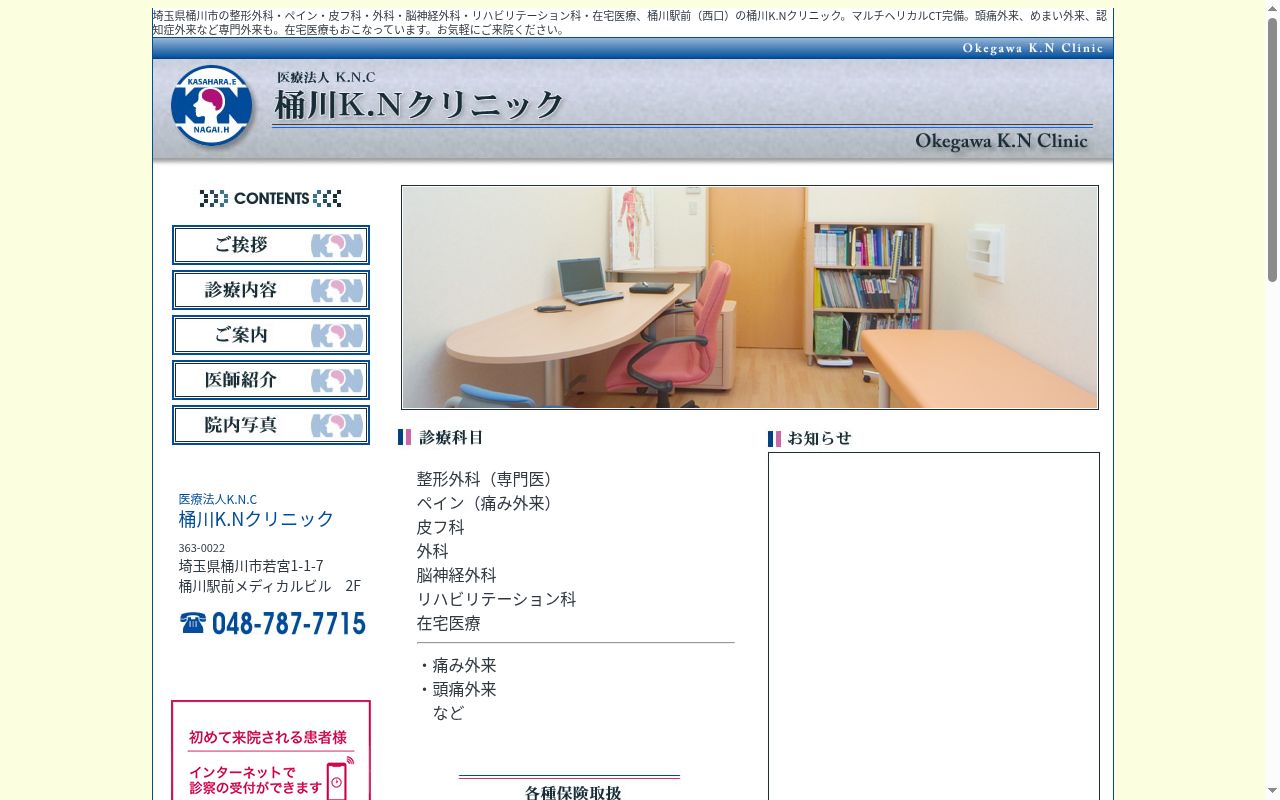Screen dimensions: 1280x800
Task: Click the リハビリテーション科 text
Action: coord(497,599)
